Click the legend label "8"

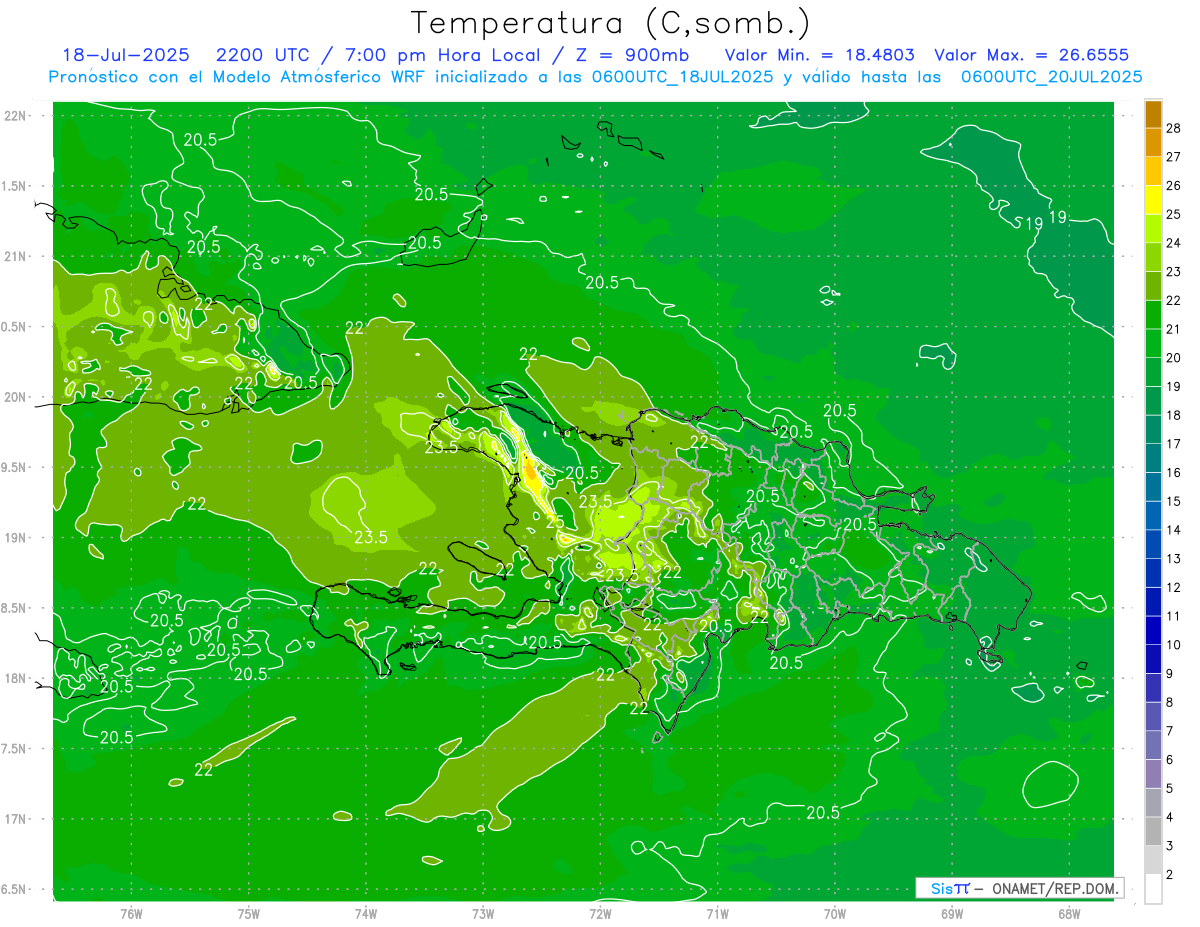[x=1169, y=702]
